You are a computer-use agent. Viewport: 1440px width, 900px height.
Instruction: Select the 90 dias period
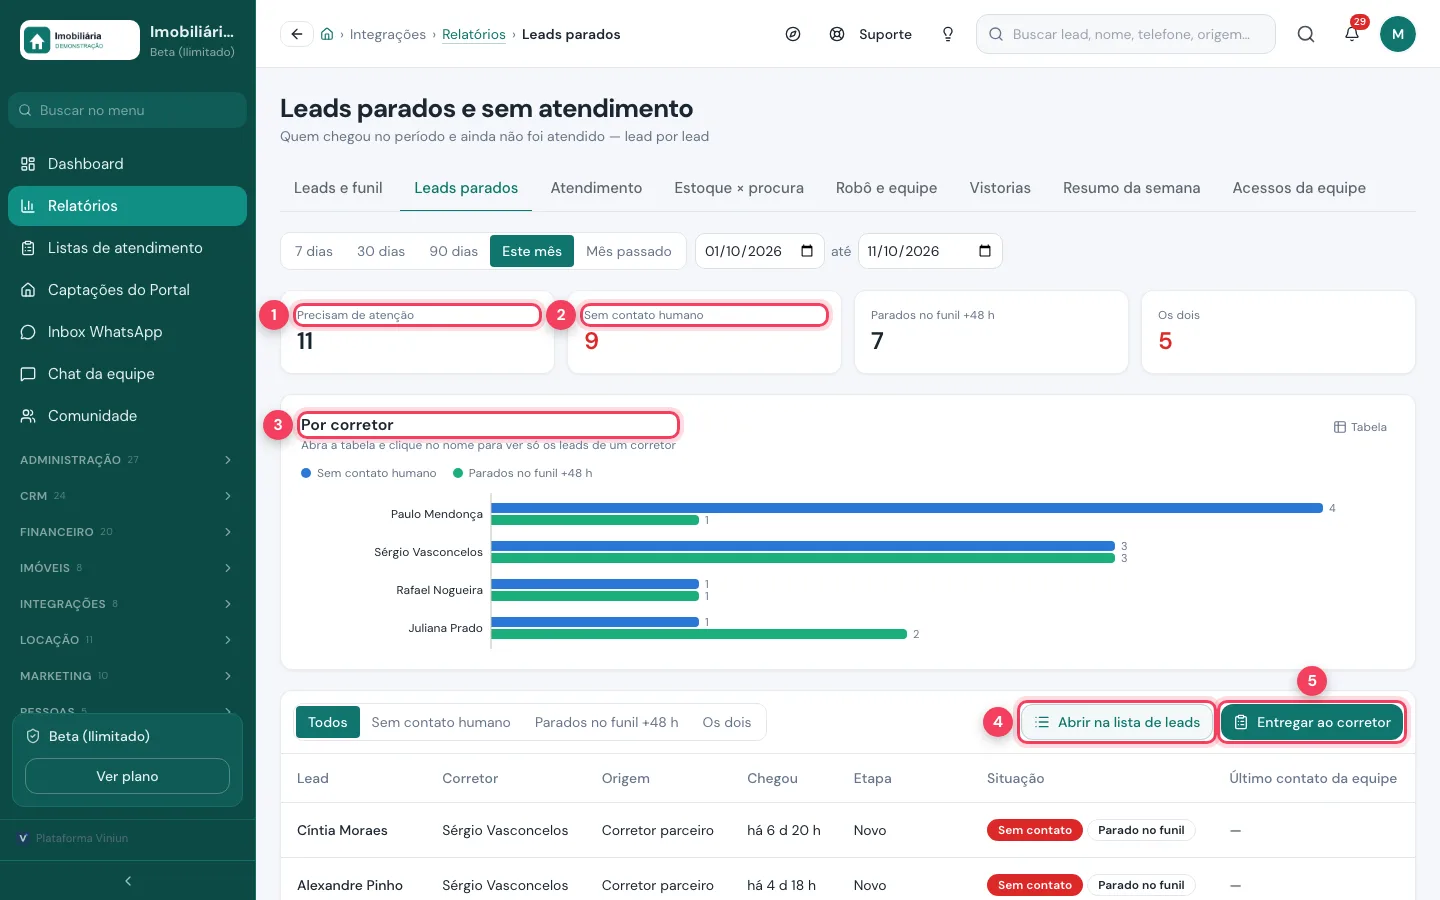pyautogui.click(x=454, y=251)
